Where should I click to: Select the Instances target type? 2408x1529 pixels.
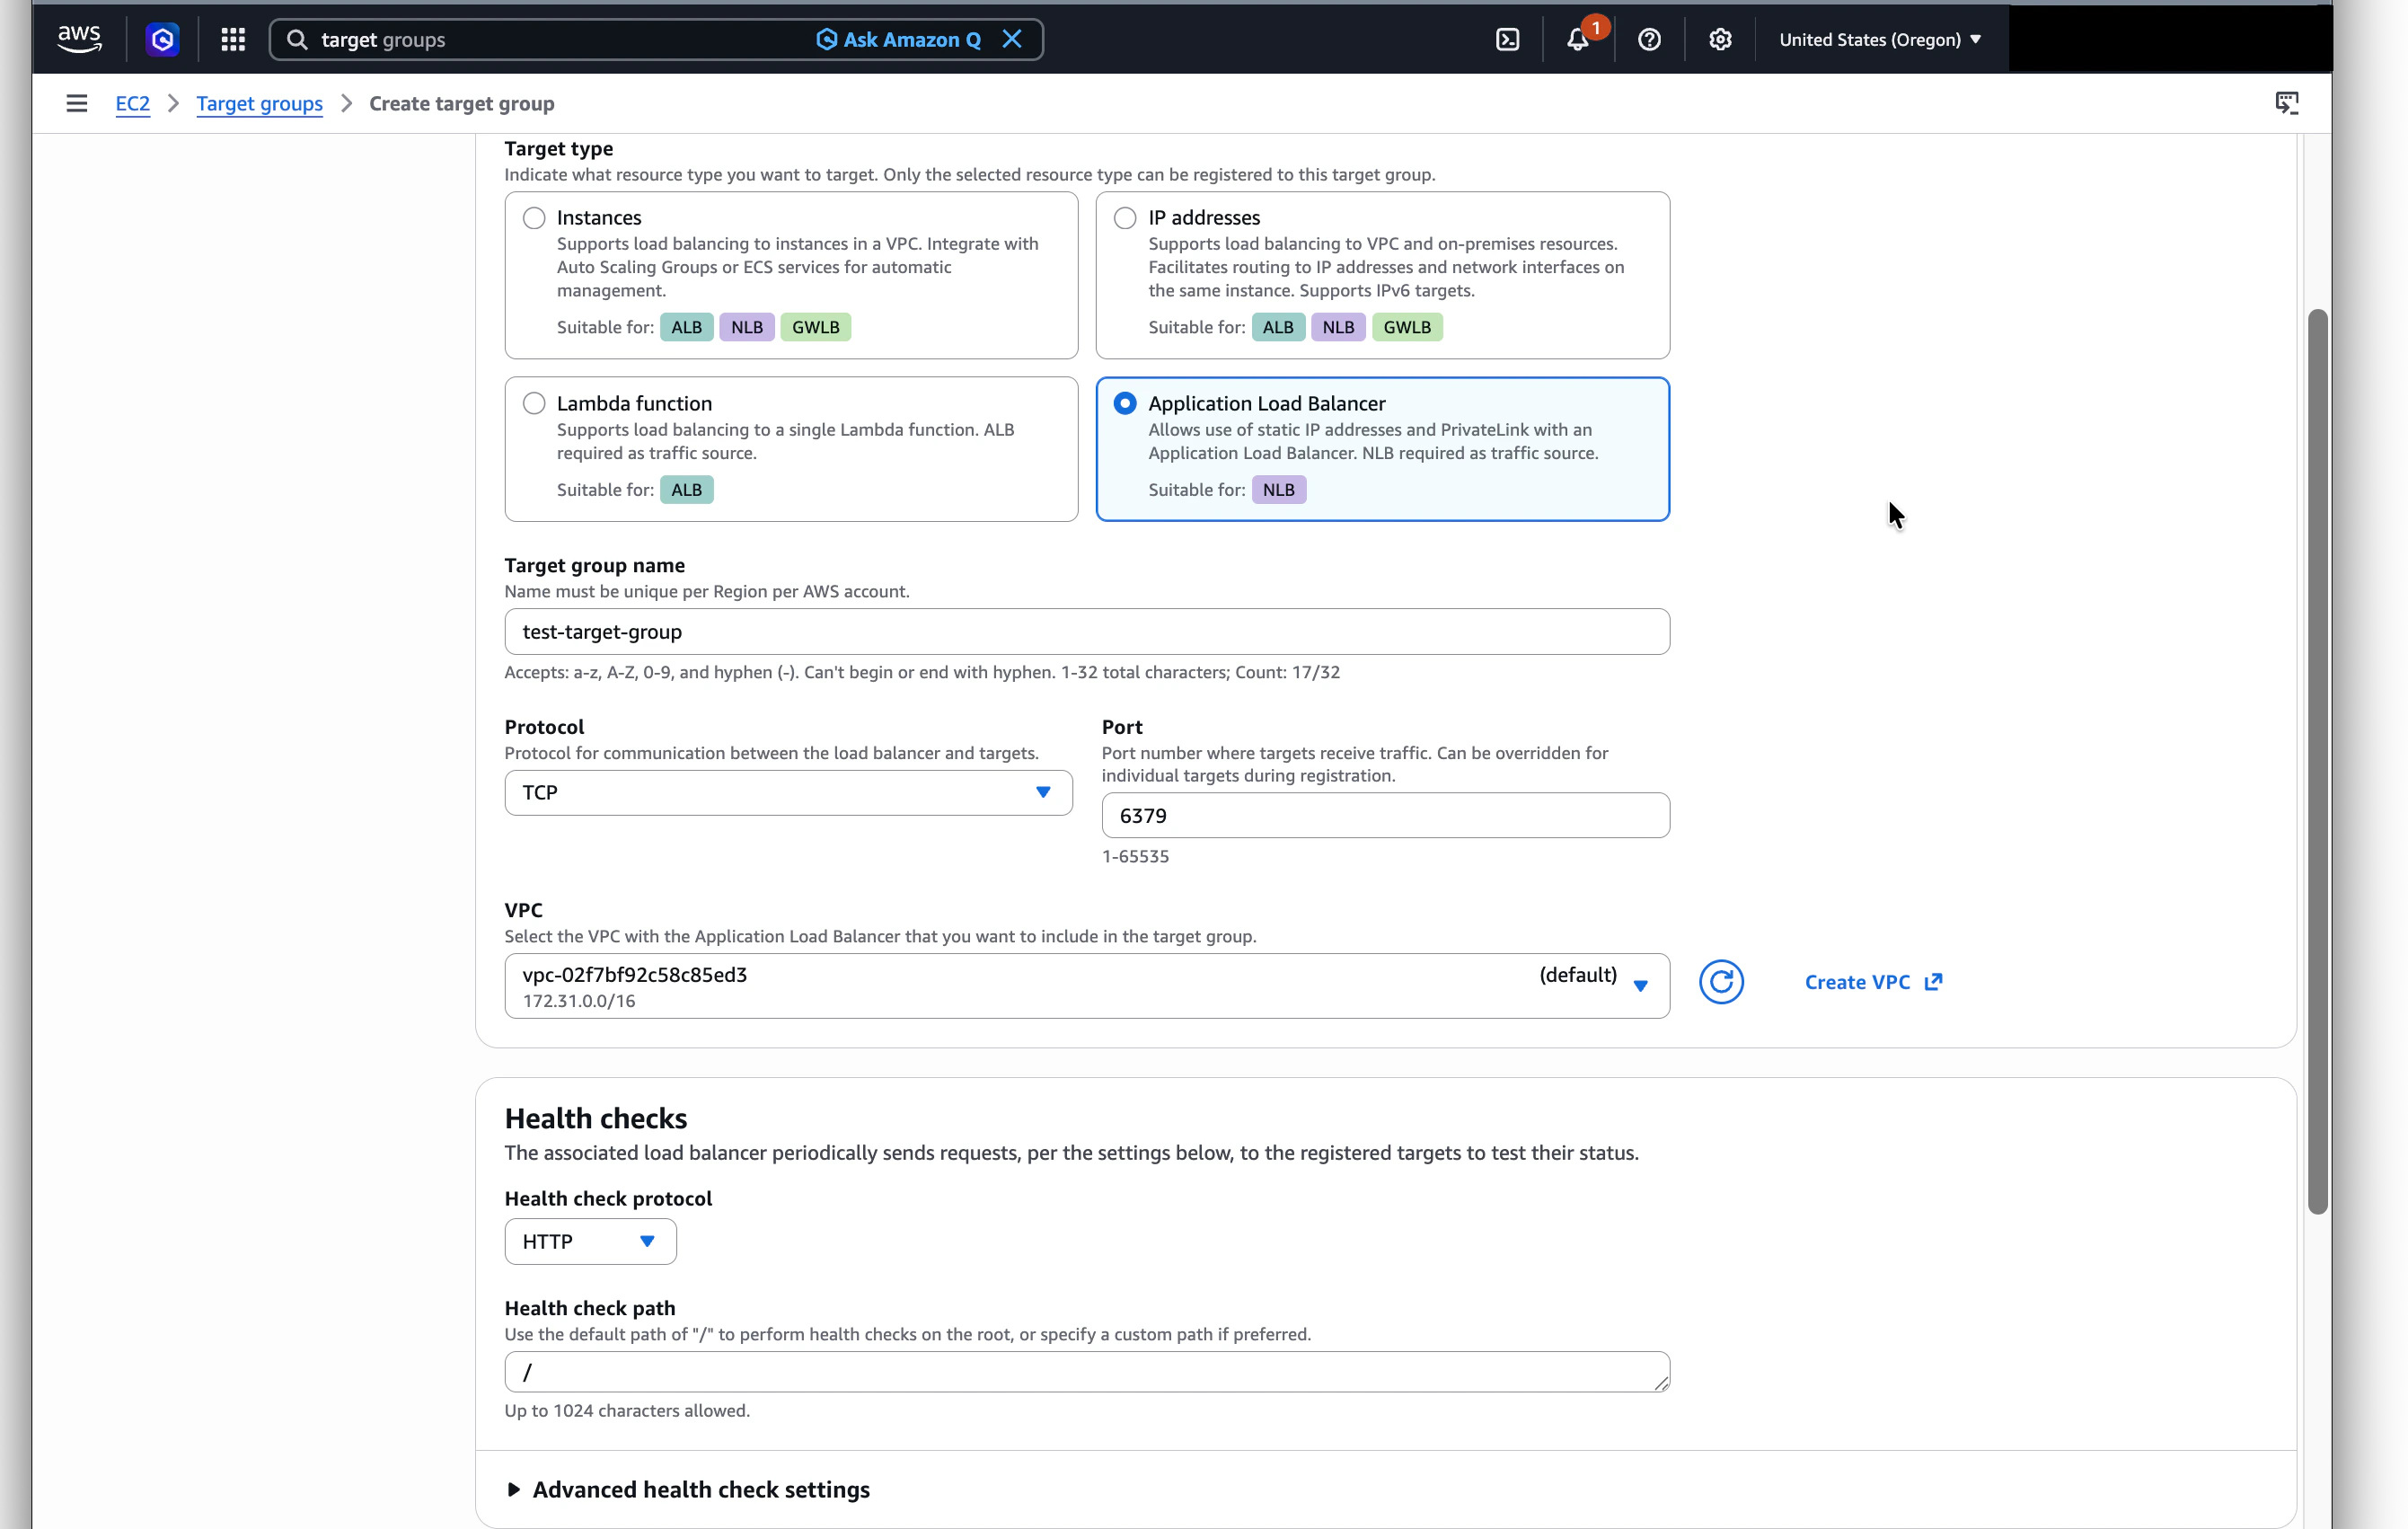click(x=534, y=217)
